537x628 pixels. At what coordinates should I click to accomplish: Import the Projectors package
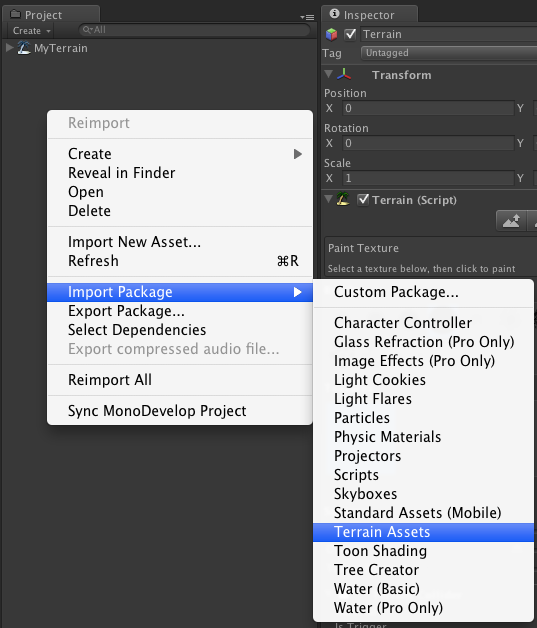(423, 456)
